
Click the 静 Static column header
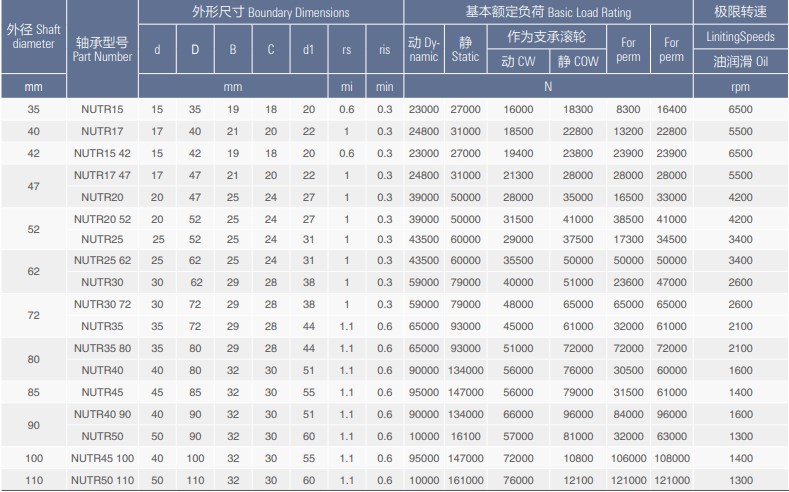465,49
